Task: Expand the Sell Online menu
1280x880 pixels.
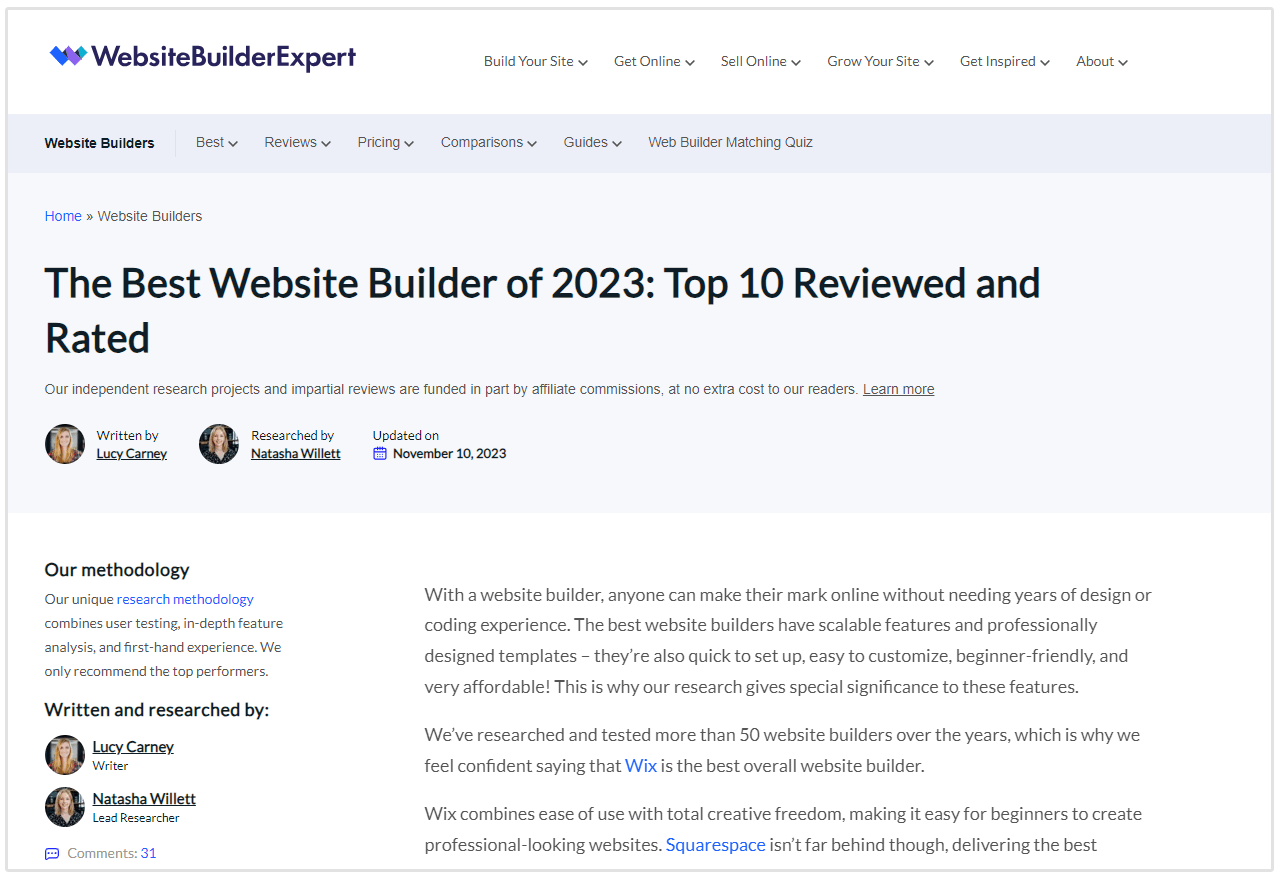Action: 760,62
